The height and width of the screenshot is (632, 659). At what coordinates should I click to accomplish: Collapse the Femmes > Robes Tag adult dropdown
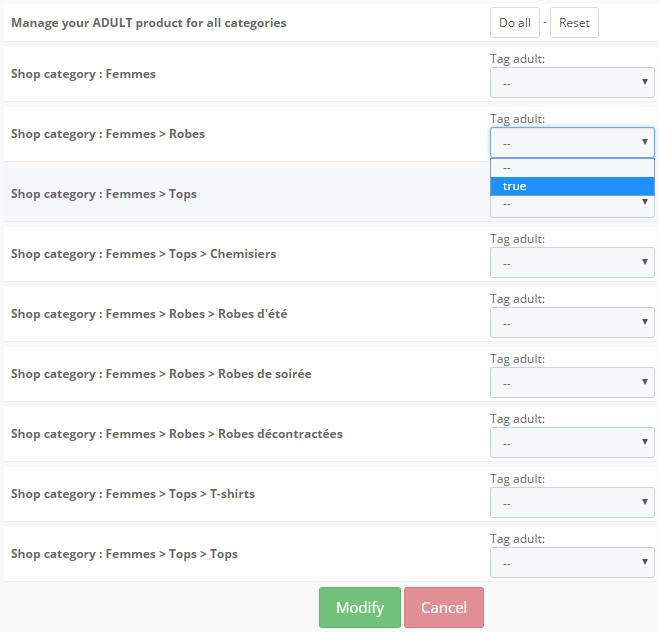(572, 142)
